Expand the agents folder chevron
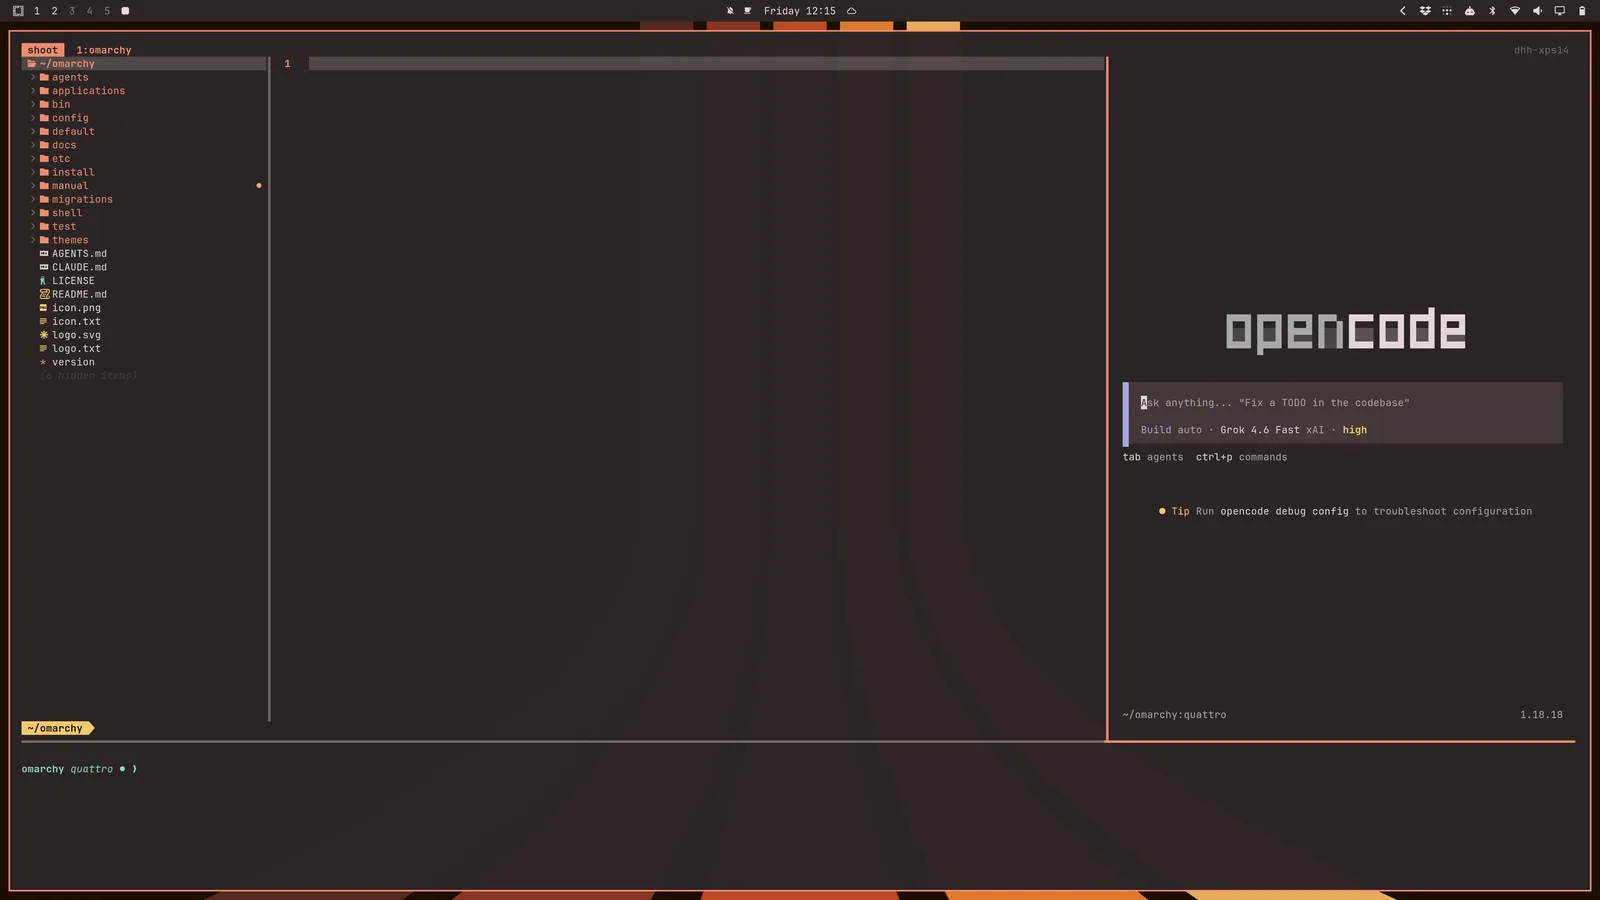The height and width of the screenshot is (900, 1600). click(x=33, y=77)
